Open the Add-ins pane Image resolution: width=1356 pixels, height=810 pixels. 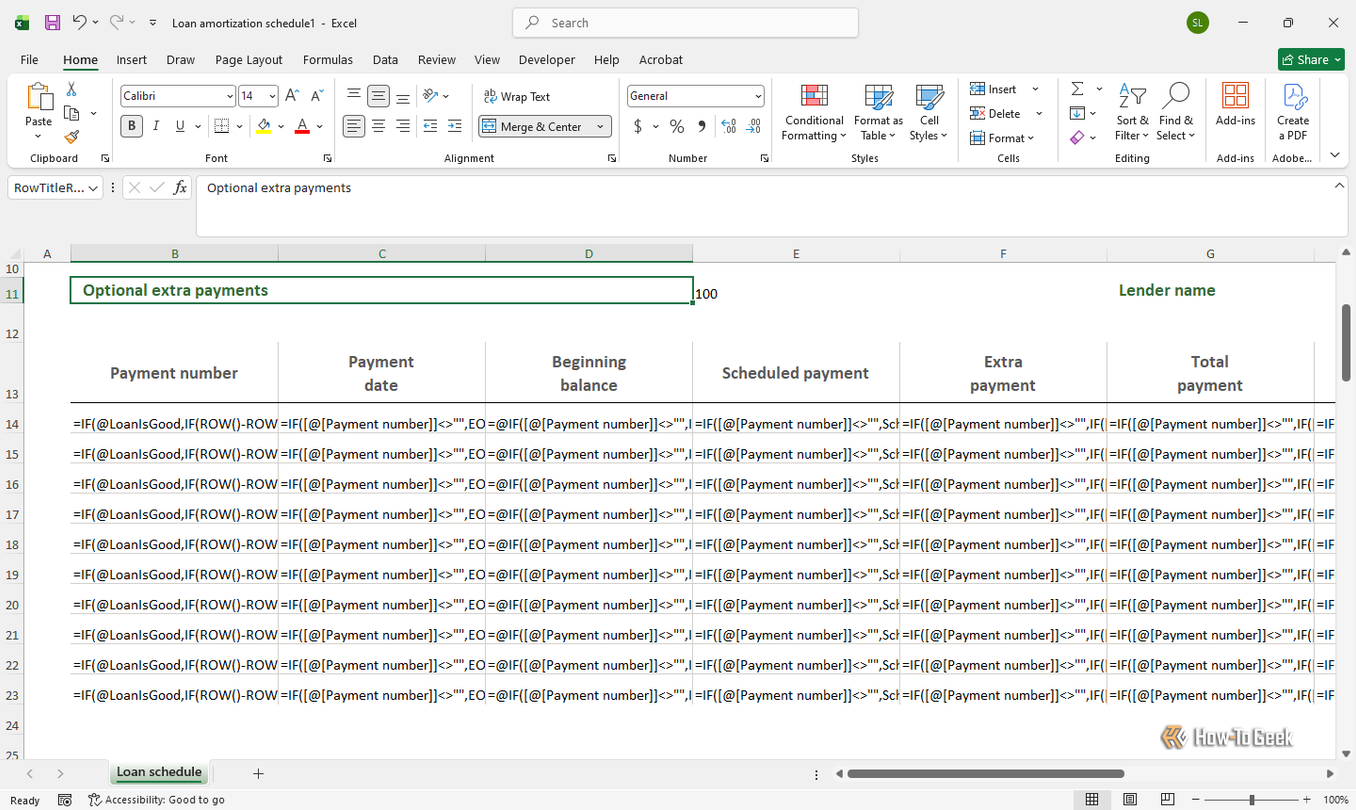(1235, 104)
